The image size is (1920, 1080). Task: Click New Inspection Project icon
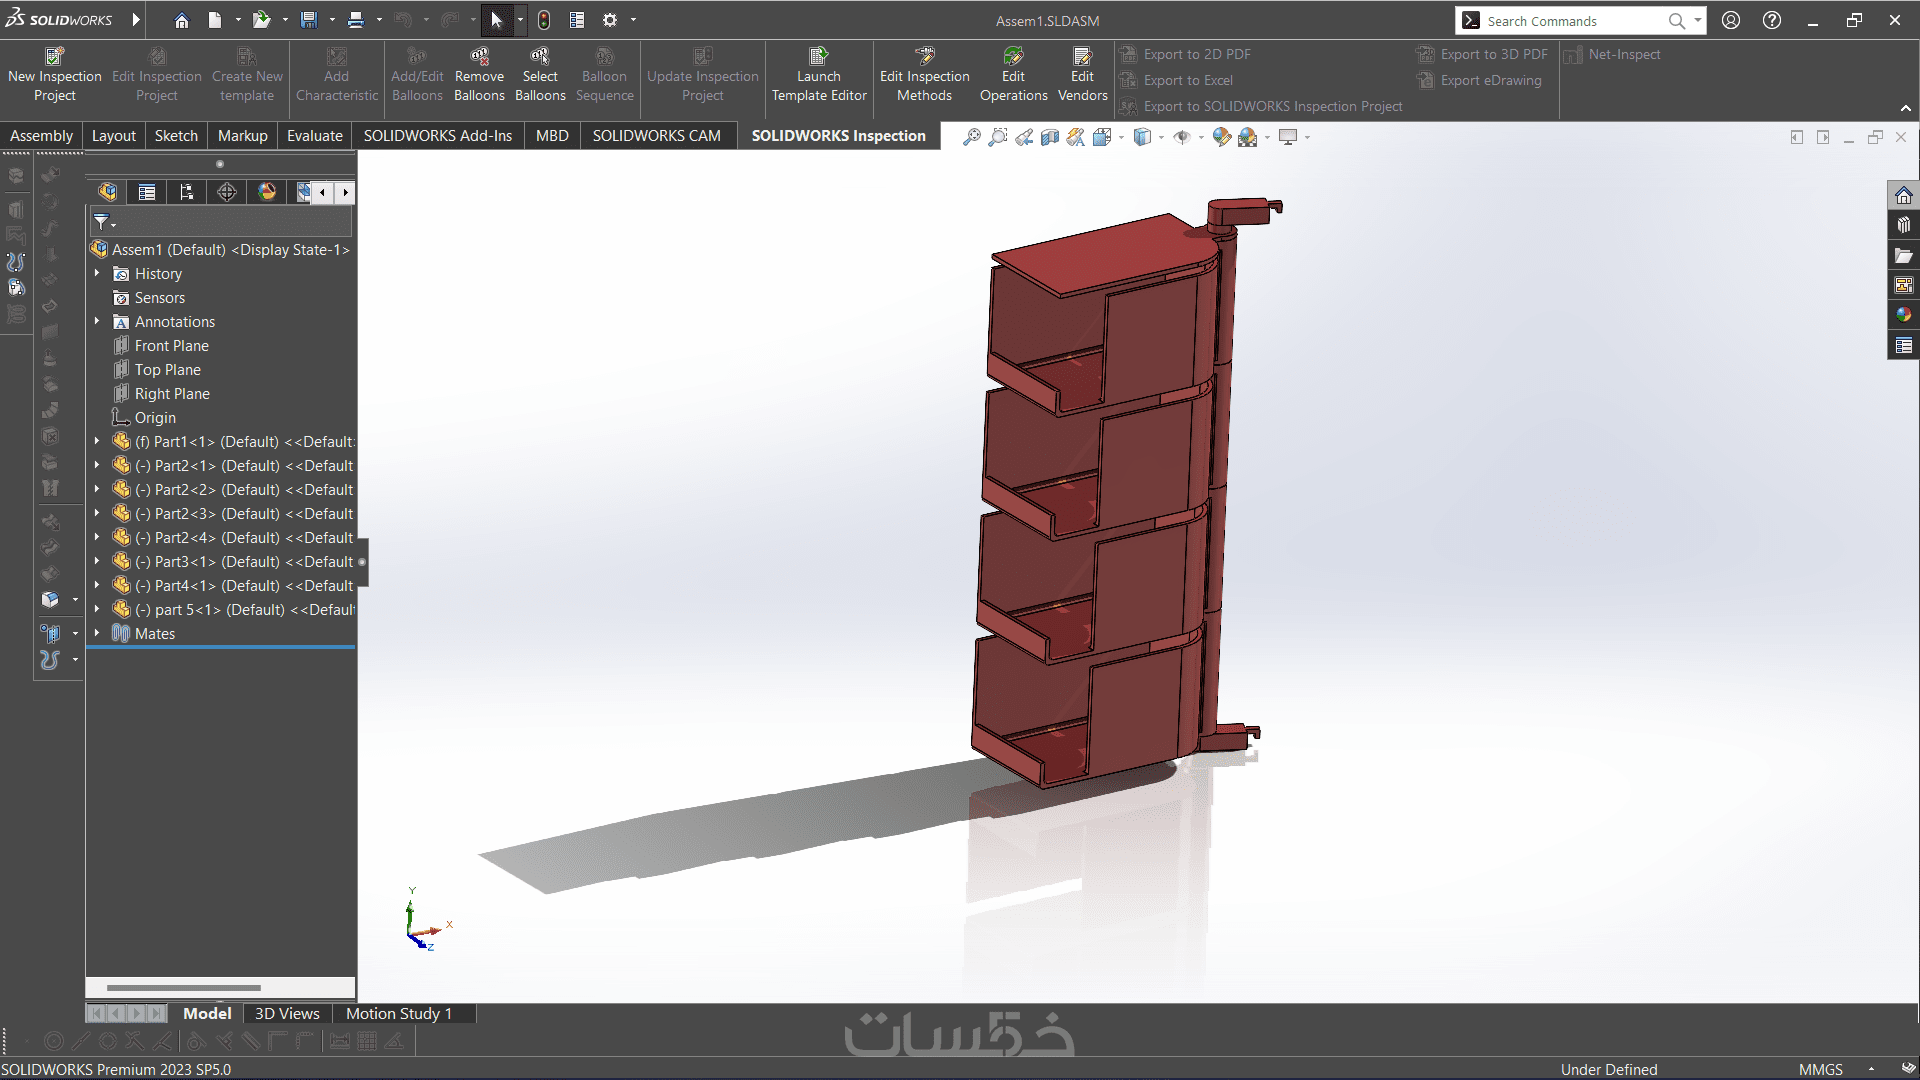(x=54, y=57)
